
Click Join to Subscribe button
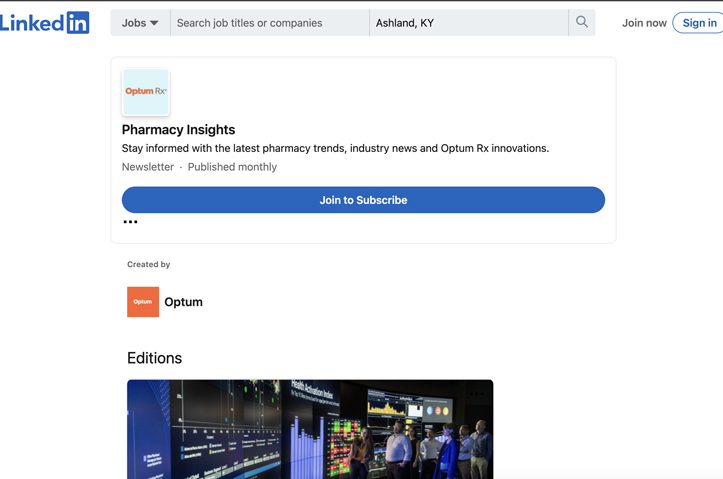[x=363, y=200]
